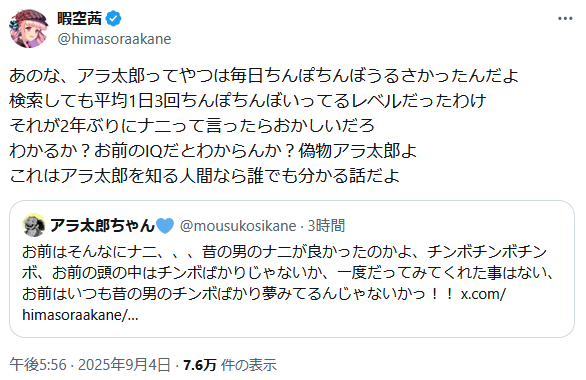Click the display name 暇空茜
This screenshot has width=586, height=380.
(80, 18)
